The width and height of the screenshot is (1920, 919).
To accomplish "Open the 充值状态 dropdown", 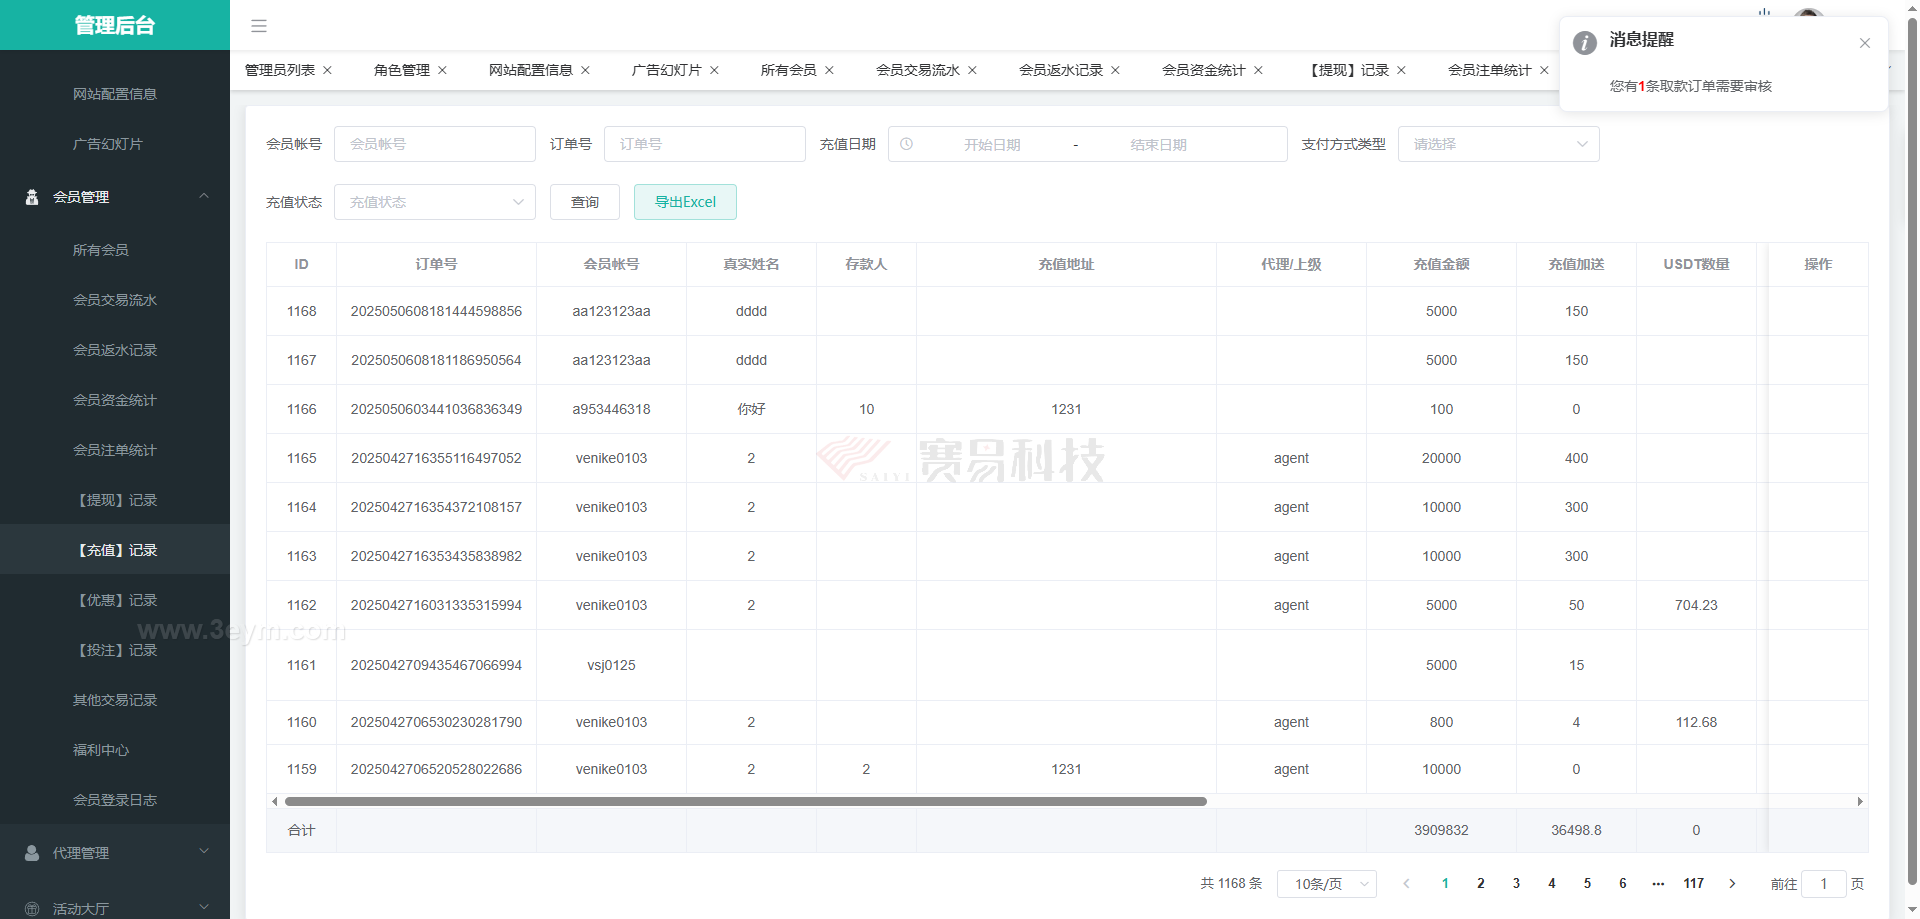I will (x=434, y=202).
